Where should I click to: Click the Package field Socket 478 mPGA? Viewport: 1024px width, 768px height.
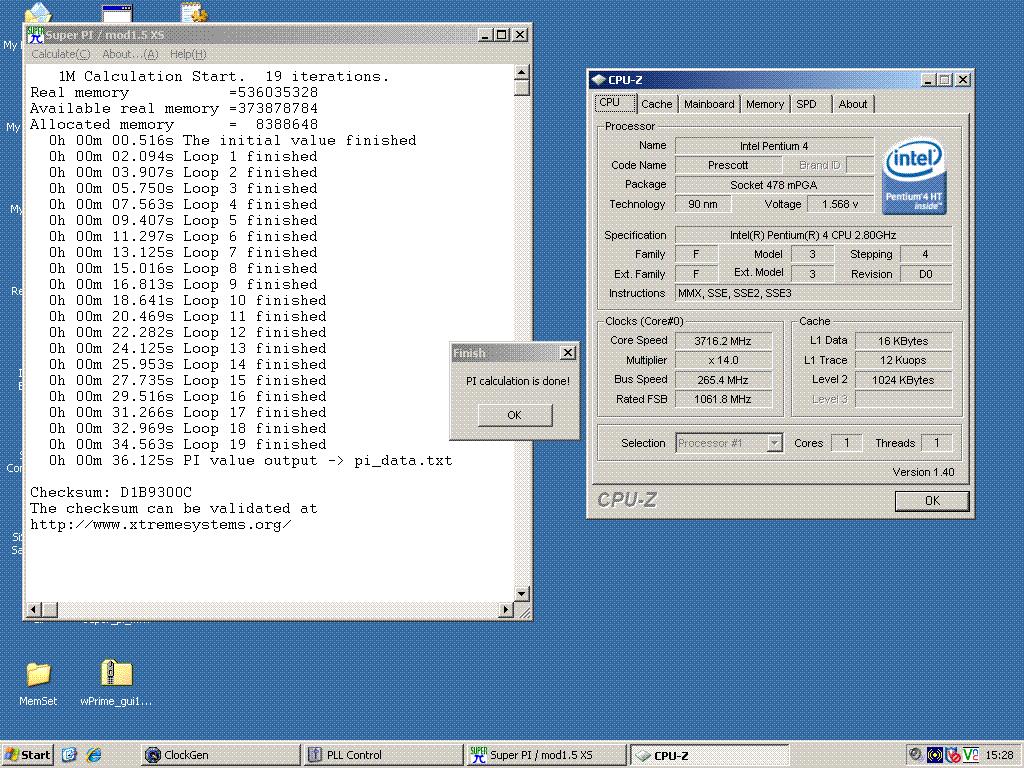click(x=774, y=185)
